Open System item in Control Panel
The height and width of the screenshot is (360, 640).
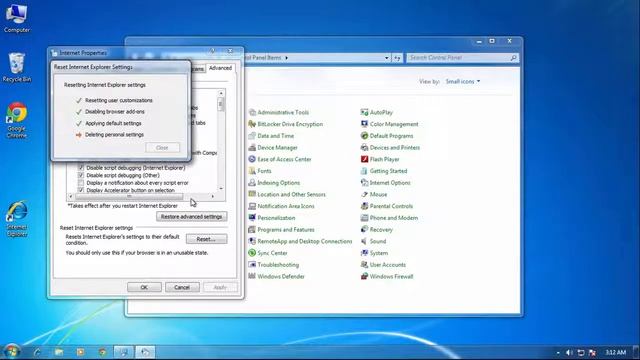tap(374, 253)
